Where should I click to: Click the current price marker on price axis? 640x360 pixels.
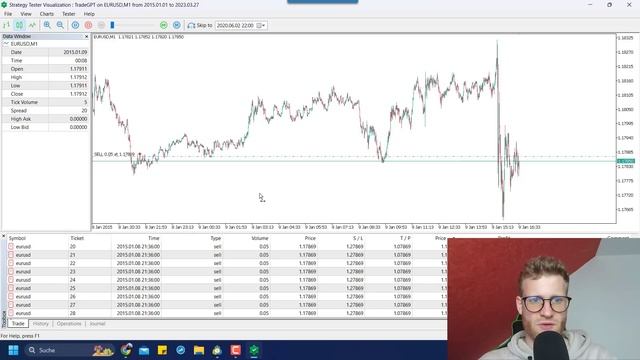pyautogui.click(x=626, y=161)
